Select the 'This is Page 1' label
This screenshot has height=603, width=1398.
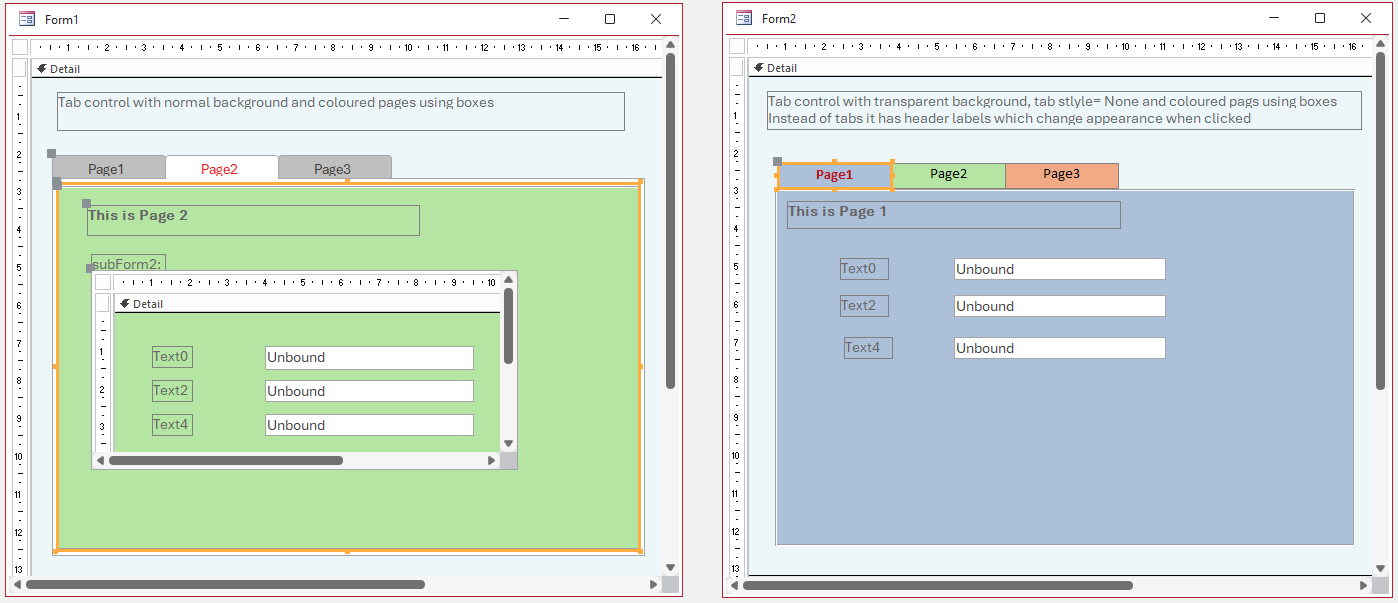pos(954,215)
